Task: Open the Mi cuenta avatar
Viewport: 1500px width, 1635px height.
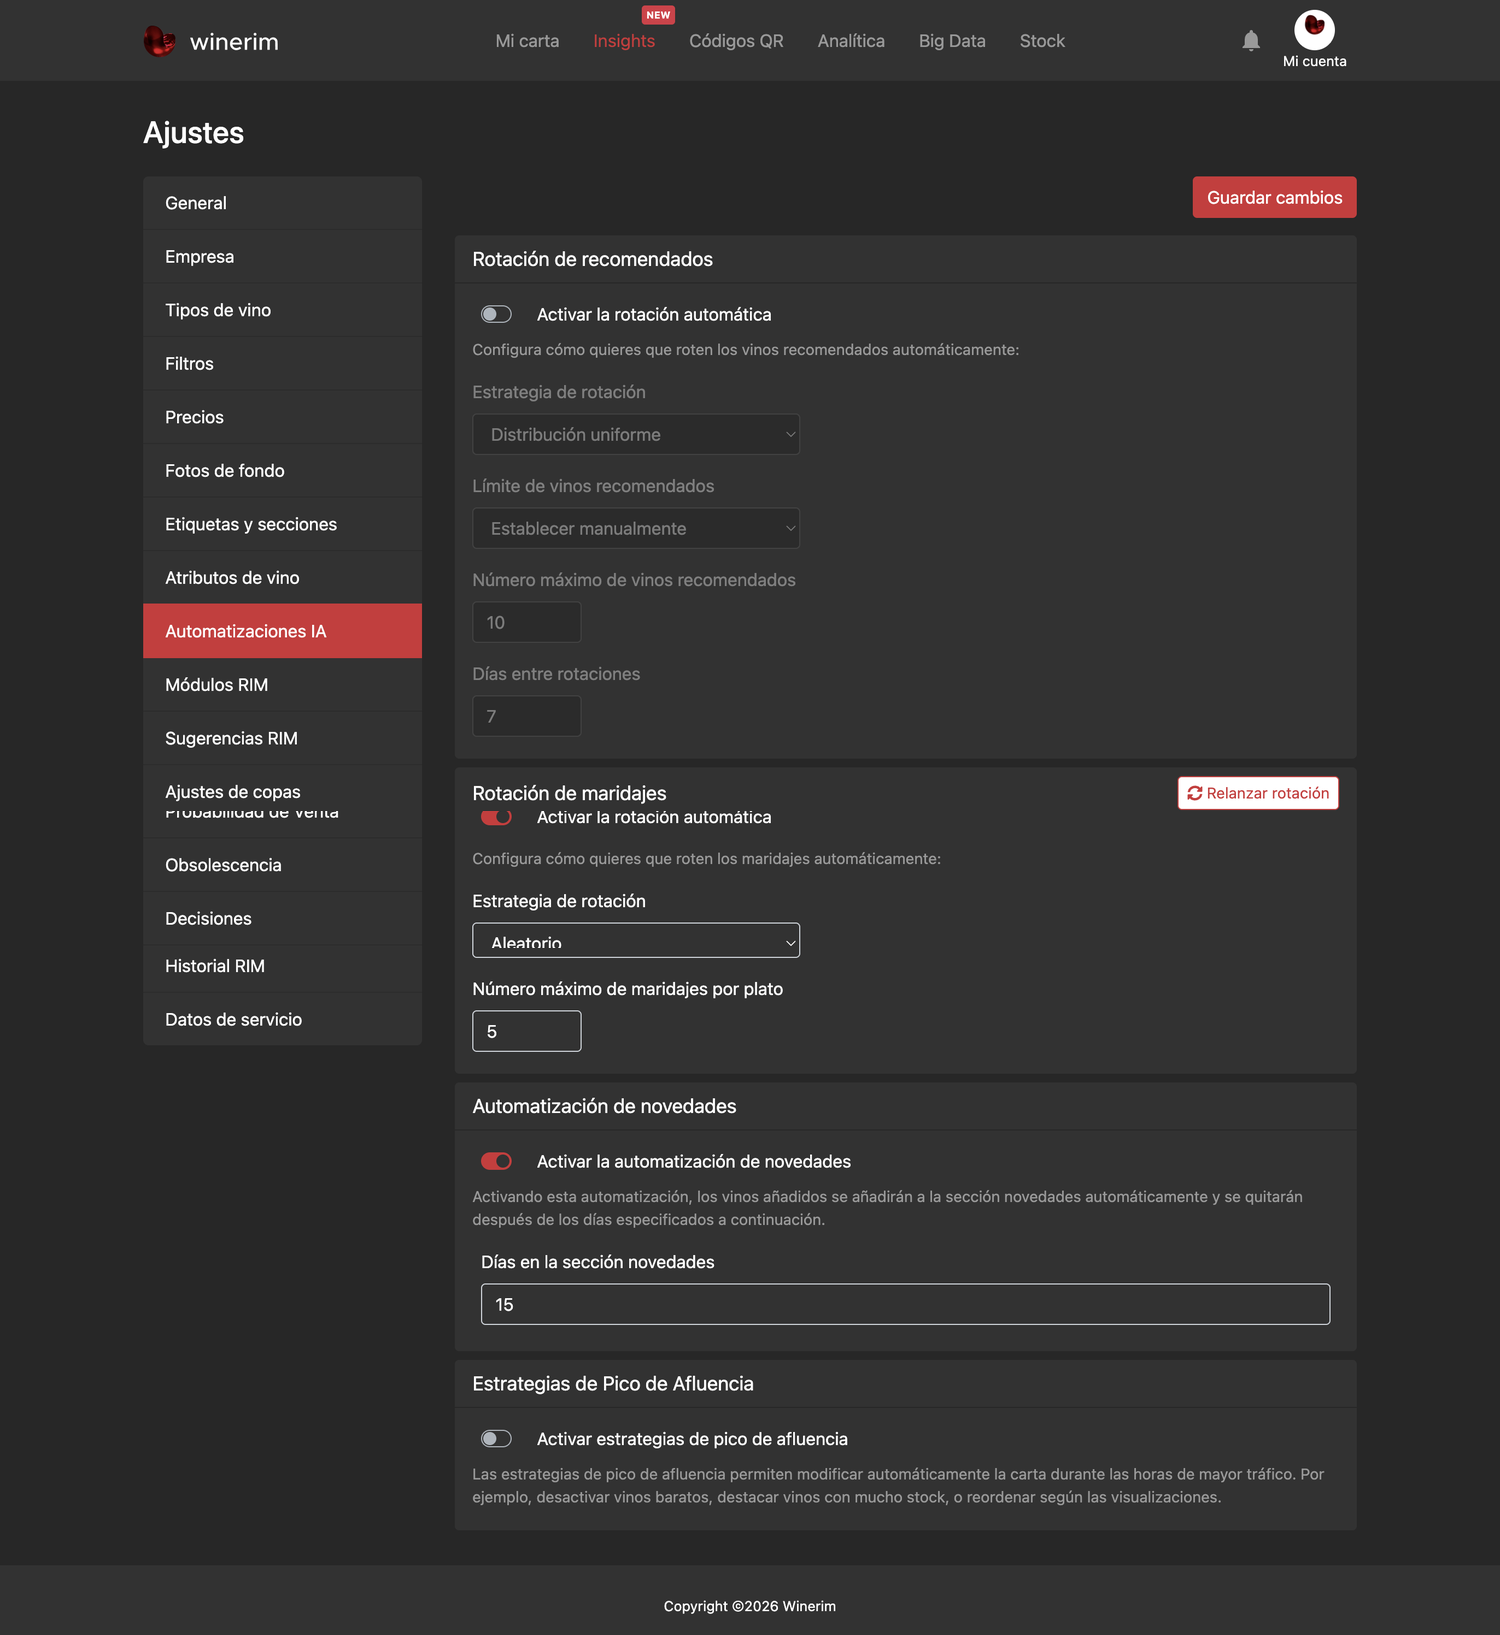Action: (1315, 30)
